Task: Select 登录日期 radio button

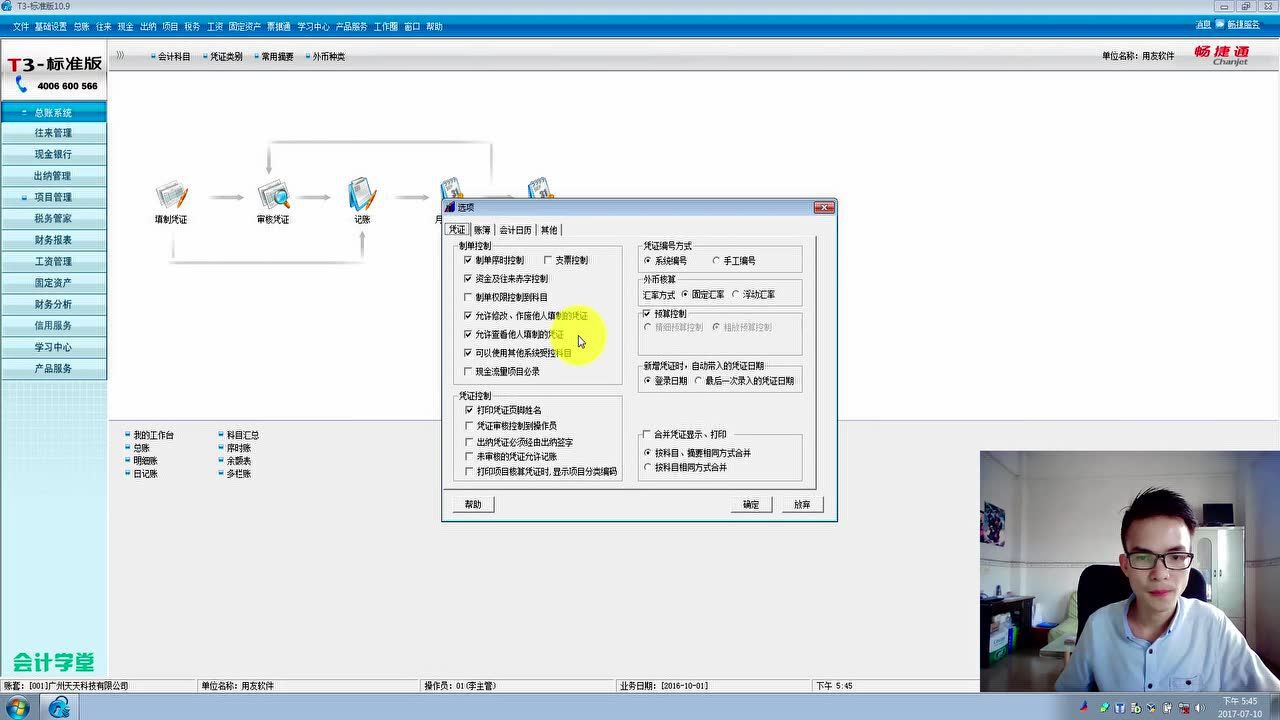Action: (x=648, y=381)
